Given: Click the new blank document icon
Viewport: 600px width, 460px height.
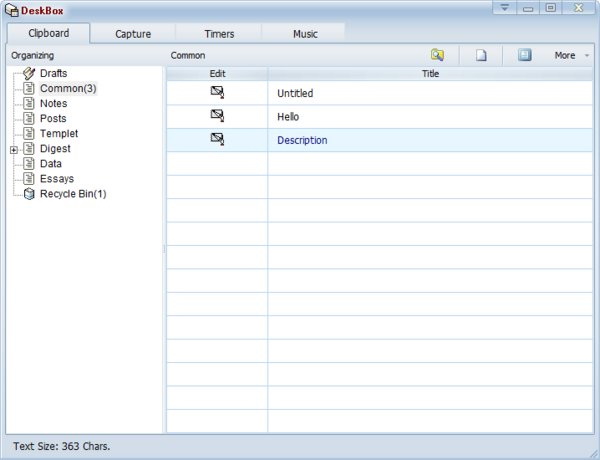Looking at the screenshot, I should click(481, 55).
